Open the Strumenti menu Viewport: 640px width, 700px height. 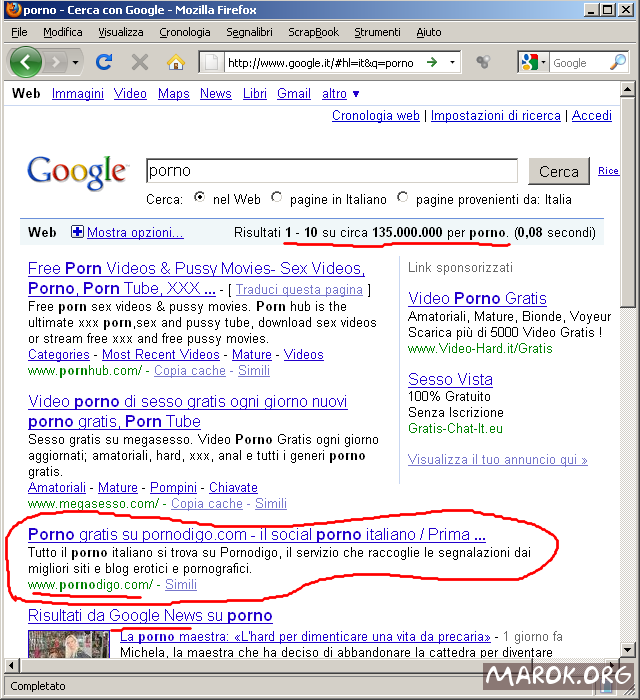click(377, 32)
